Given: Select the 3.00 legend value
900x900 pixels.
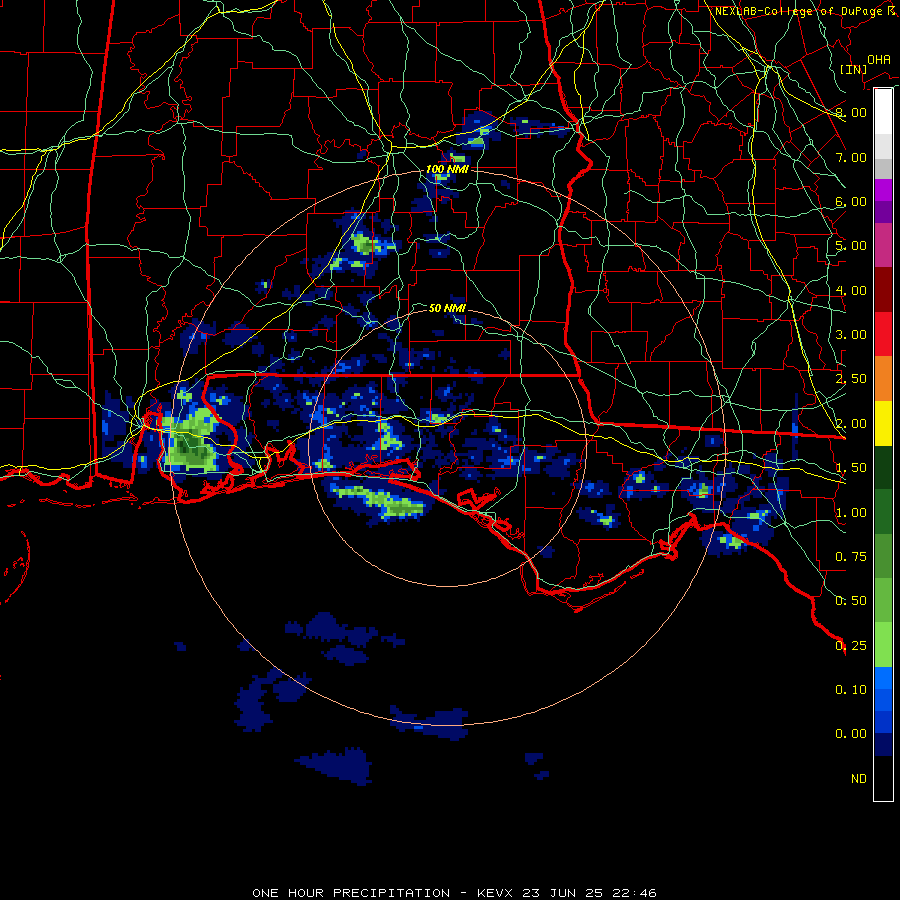Looking at the screenshot, I should tap(851, 335).
